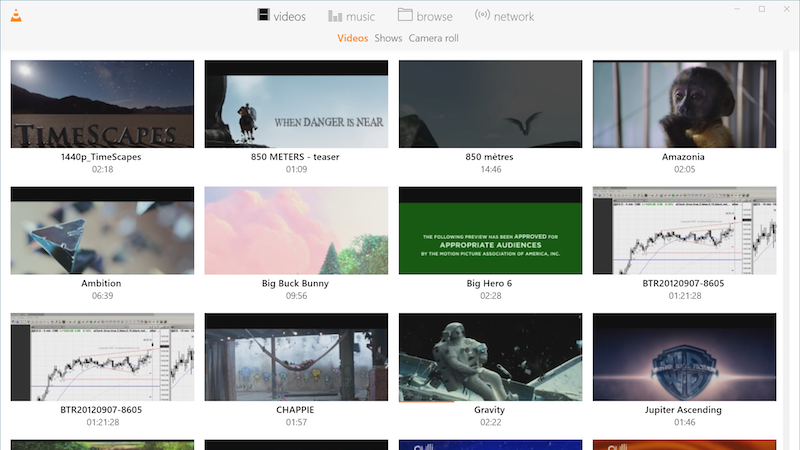This screenshot has width=800, height=450.
Task: Open the videos section label
Action: click(x=289, y=17)
